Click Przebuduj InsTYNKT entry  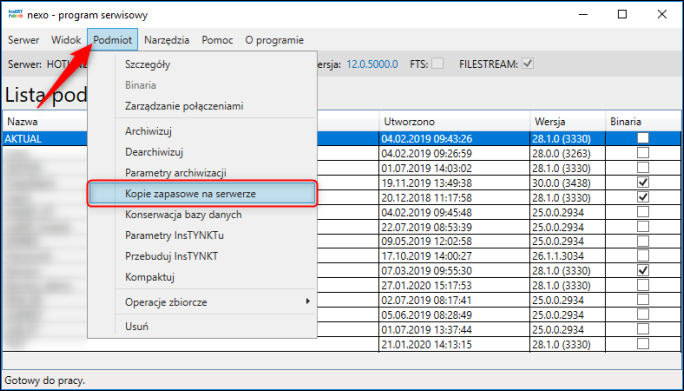pos(202,256)
